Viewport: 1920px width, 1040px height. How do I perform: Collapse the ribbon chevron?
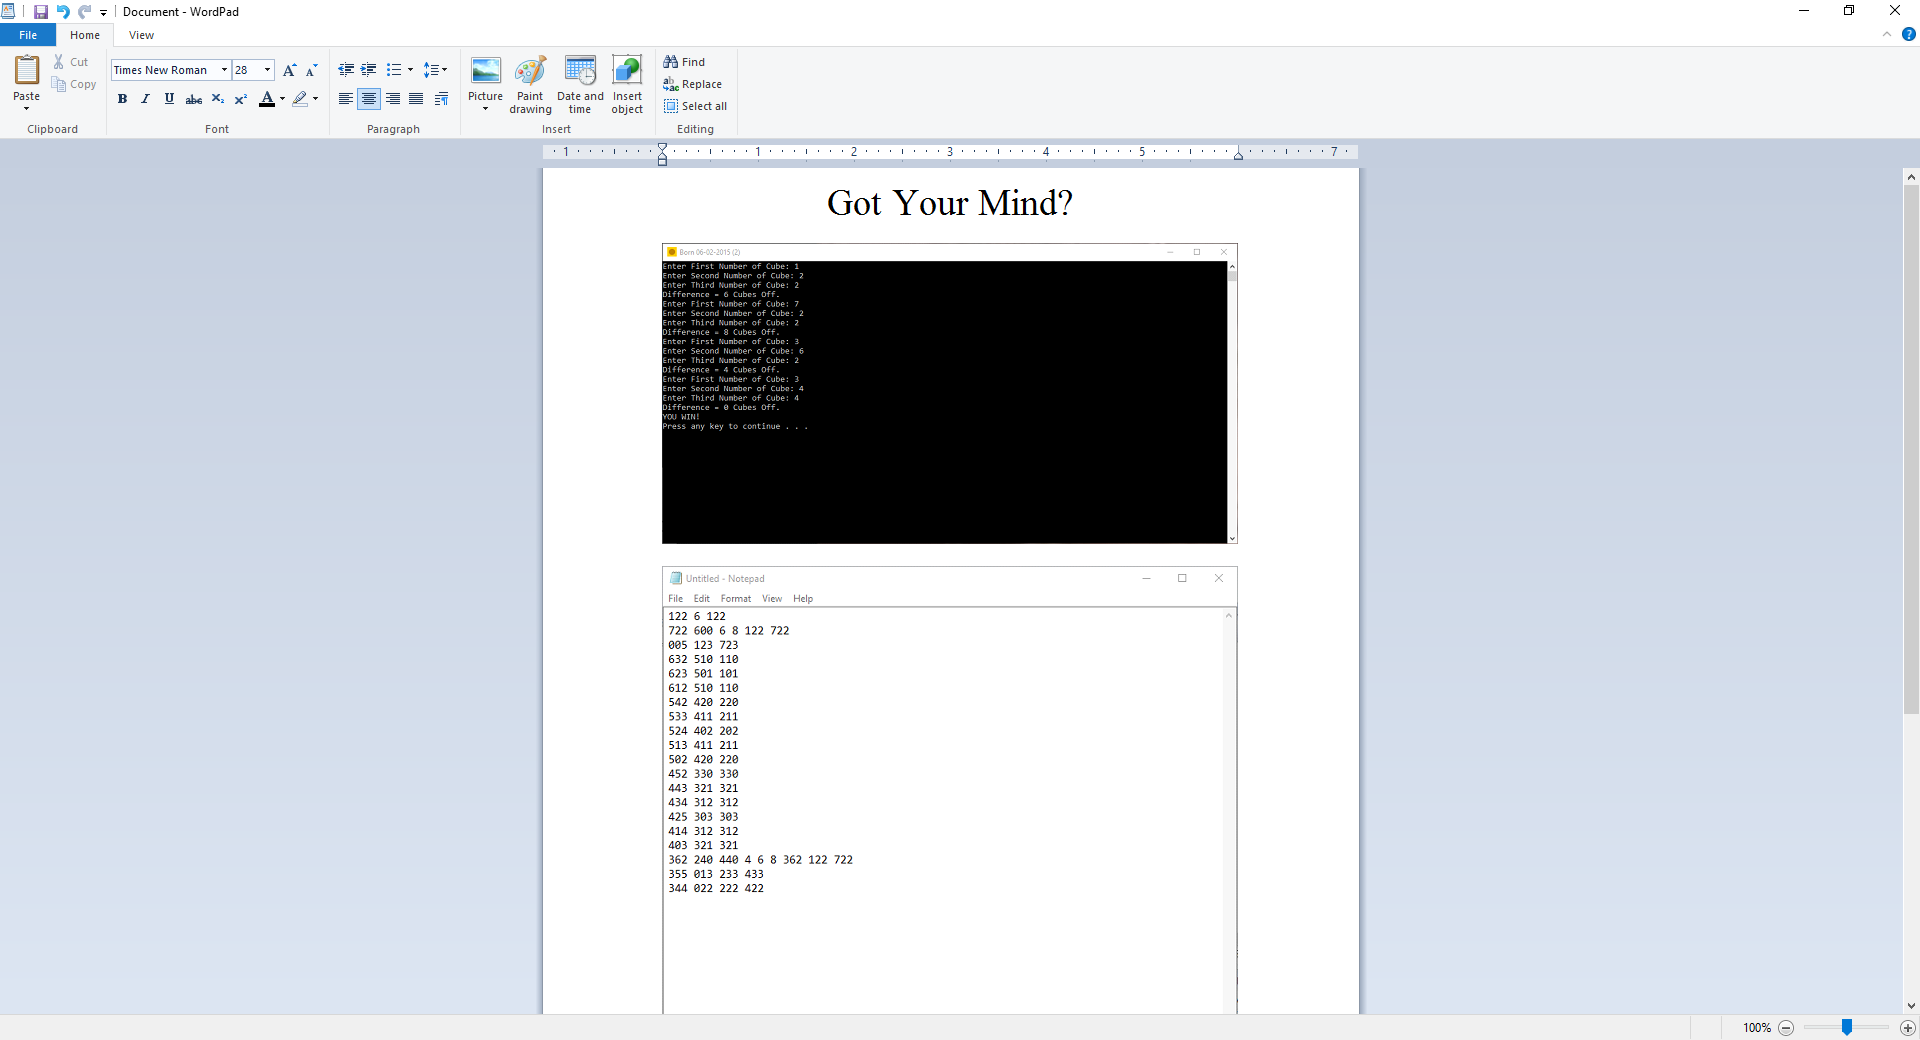pyautogui.click(x=1887, y=34)
